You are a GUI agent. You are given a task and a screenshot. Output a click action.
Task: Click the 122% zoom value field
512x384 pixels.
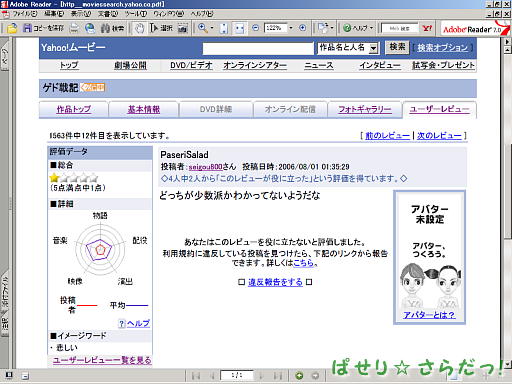(275, 28)
